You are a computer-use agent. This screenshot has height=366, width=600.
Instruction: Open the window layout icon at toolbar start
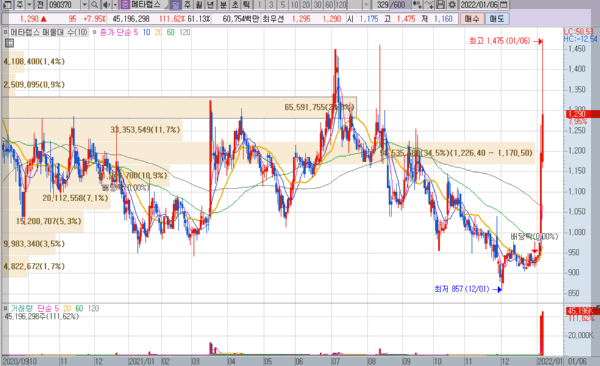tap(7, 5)
